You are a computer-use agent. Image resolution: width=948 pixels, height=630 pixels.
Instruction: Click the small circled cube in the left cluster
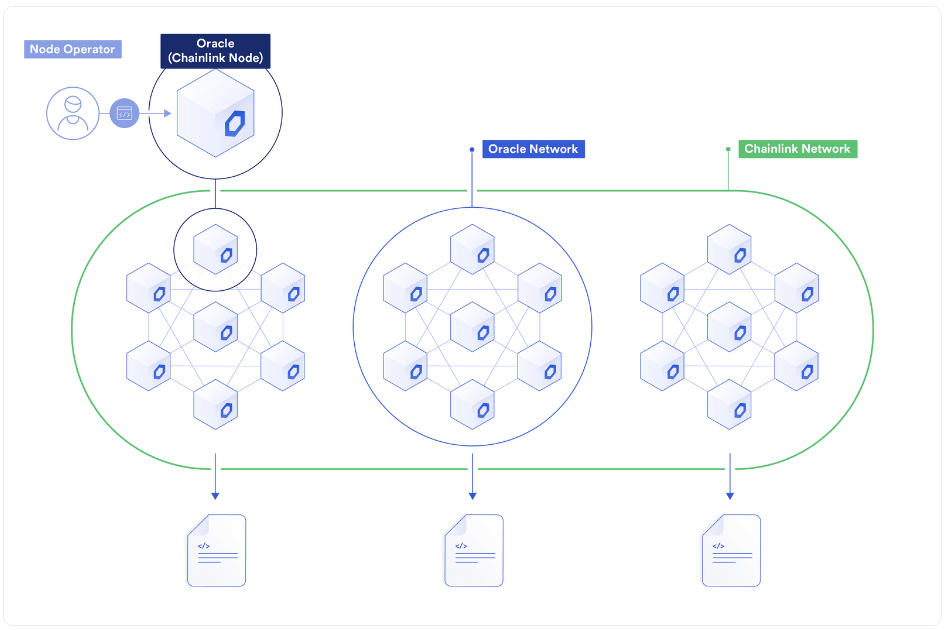point(215,249)
